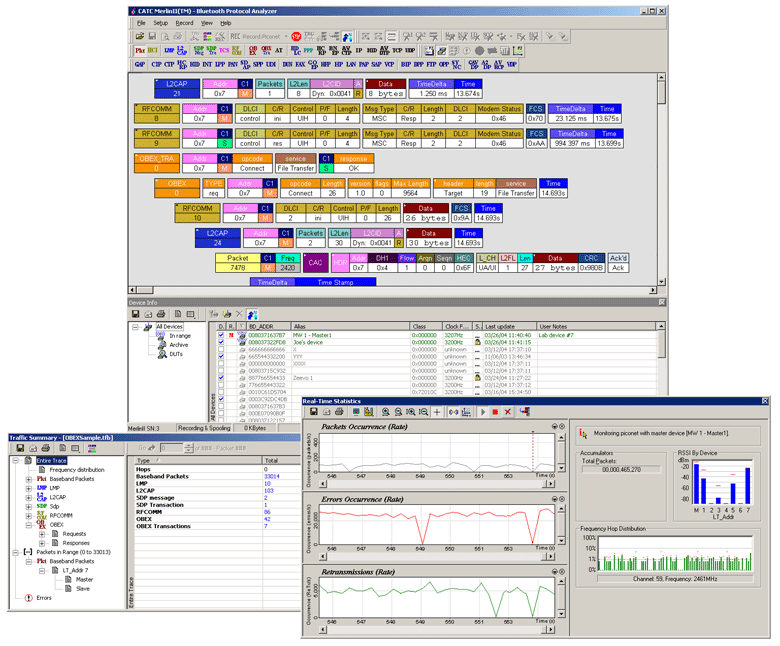Screen dimensions: 780x646
Task: Open a trace file with the folder icon
Action: click(x=140, y=36)
